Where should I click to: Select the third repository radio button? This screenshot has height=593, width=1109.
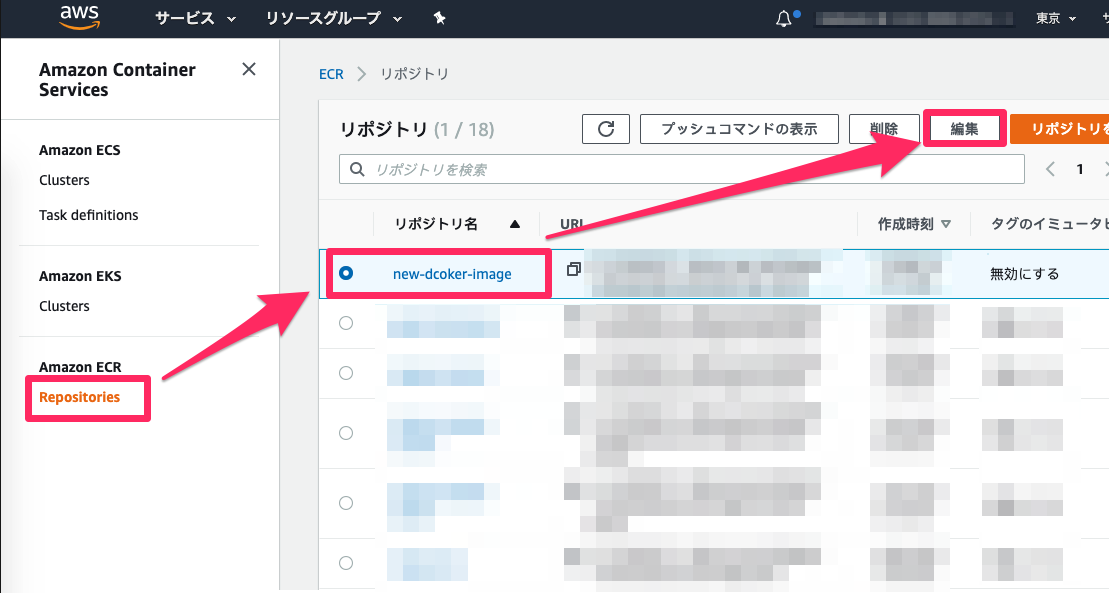click(346, 373)
